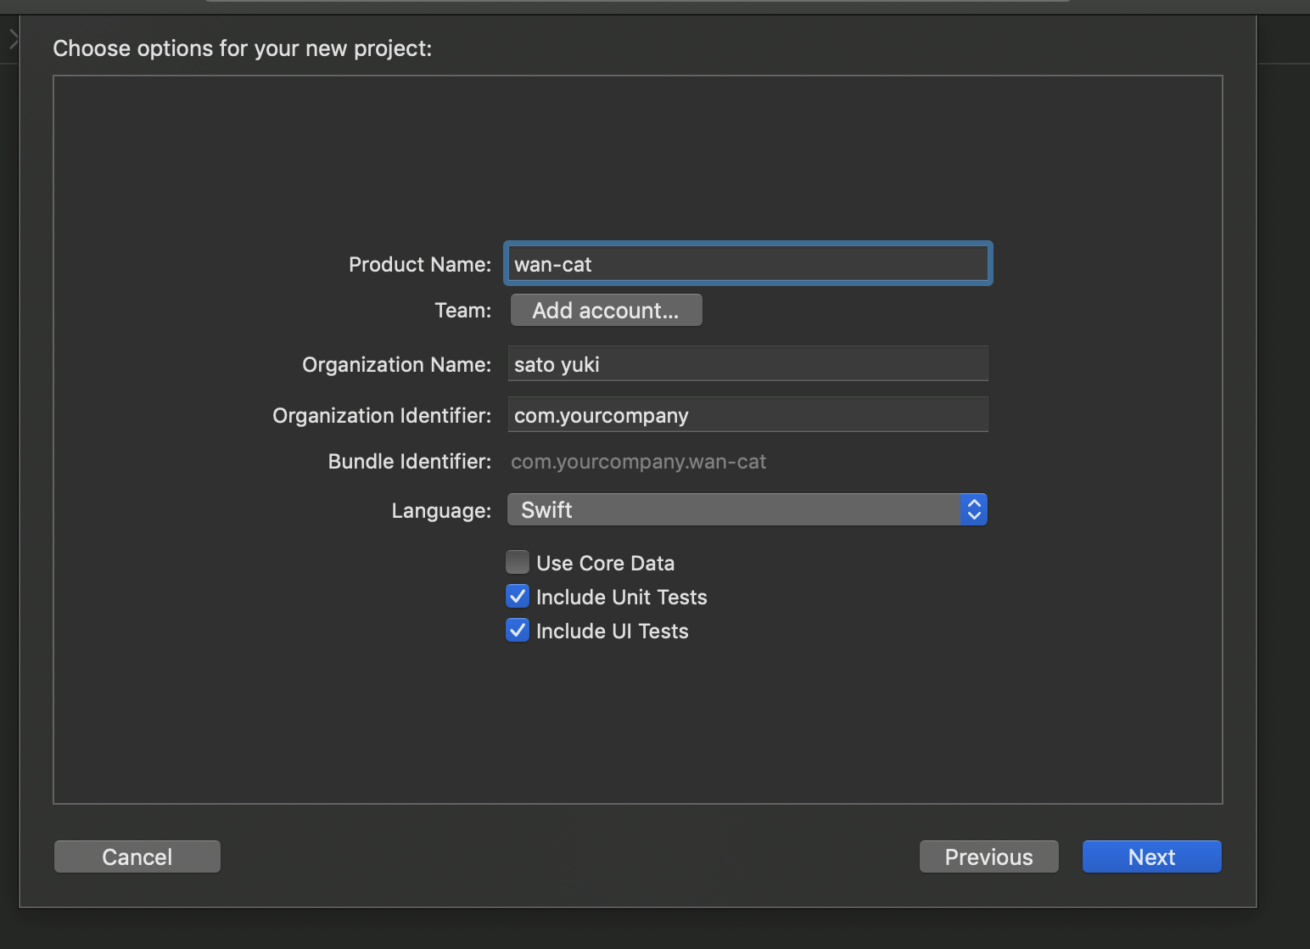Cancel the new project dialog
This screenshot has width=1310, height=949.
[x=137, y=857]
